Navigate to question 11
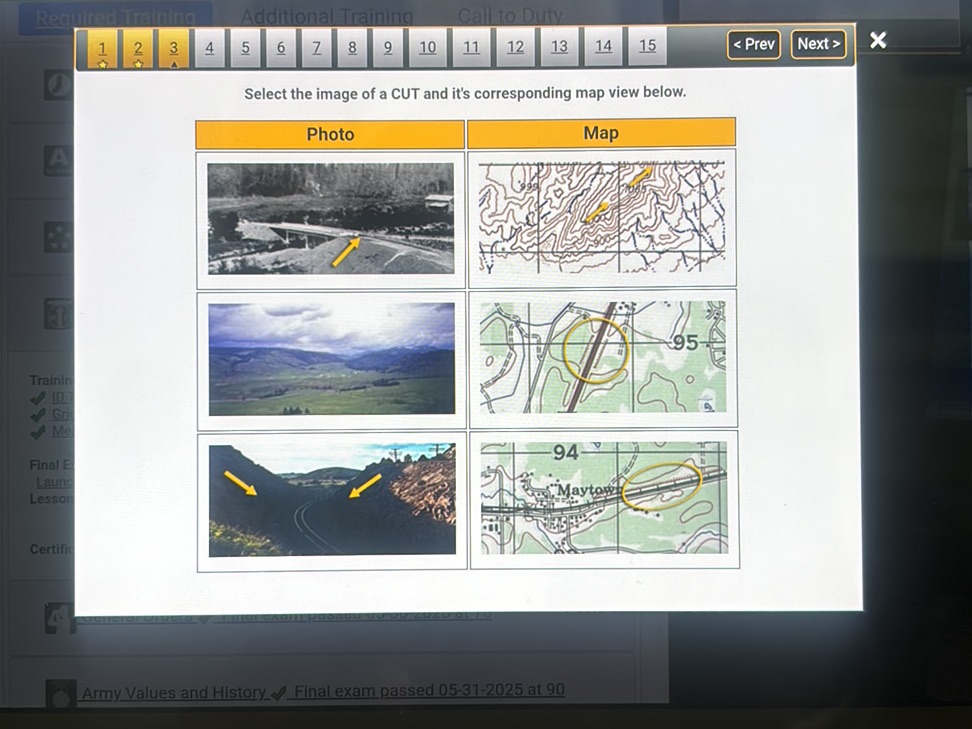This screenshot has height=729, width=972. (x=471, y=47)
